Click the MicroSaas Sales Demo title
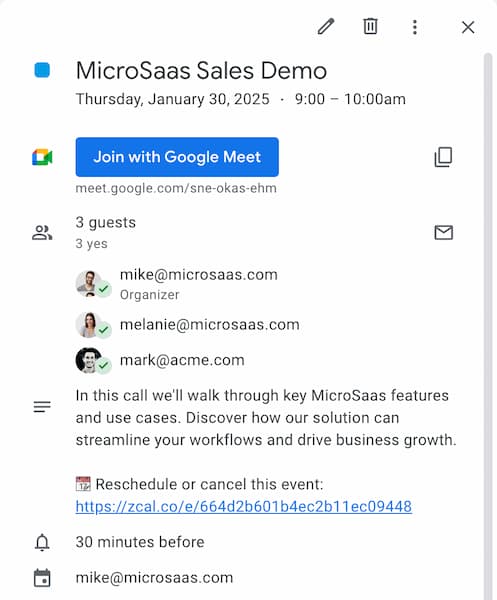 (x=201, y=71)
